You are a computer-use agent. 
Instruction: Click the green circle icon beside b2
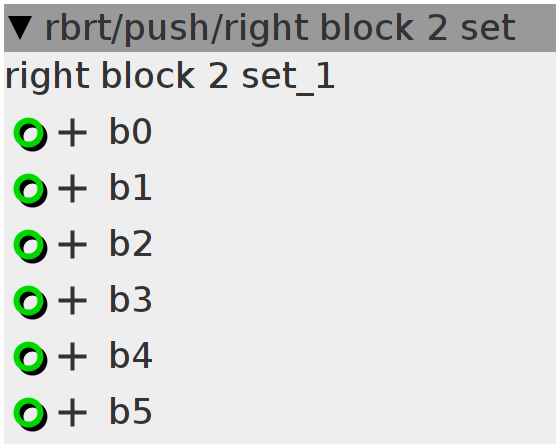click(30, 246)
